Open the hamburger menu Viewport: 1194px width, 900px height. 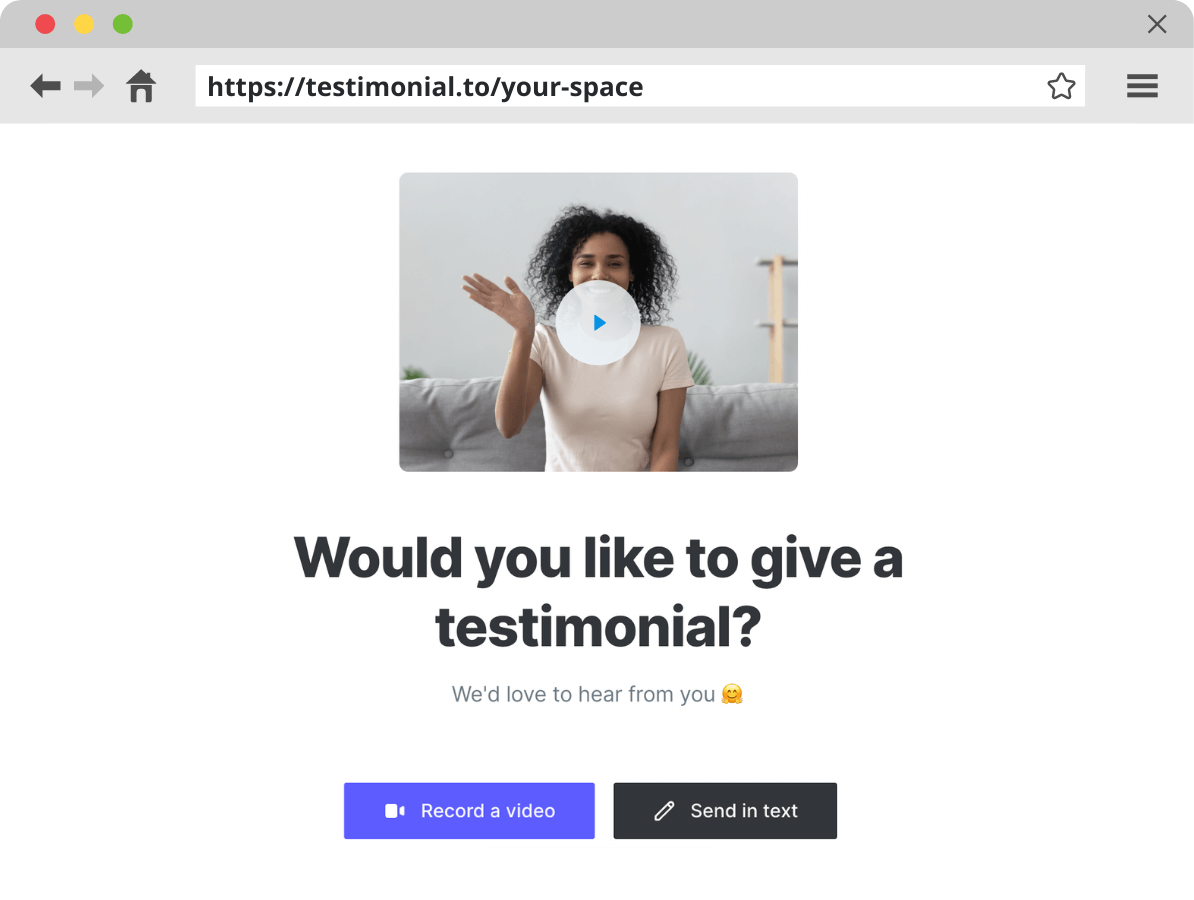1142,86
